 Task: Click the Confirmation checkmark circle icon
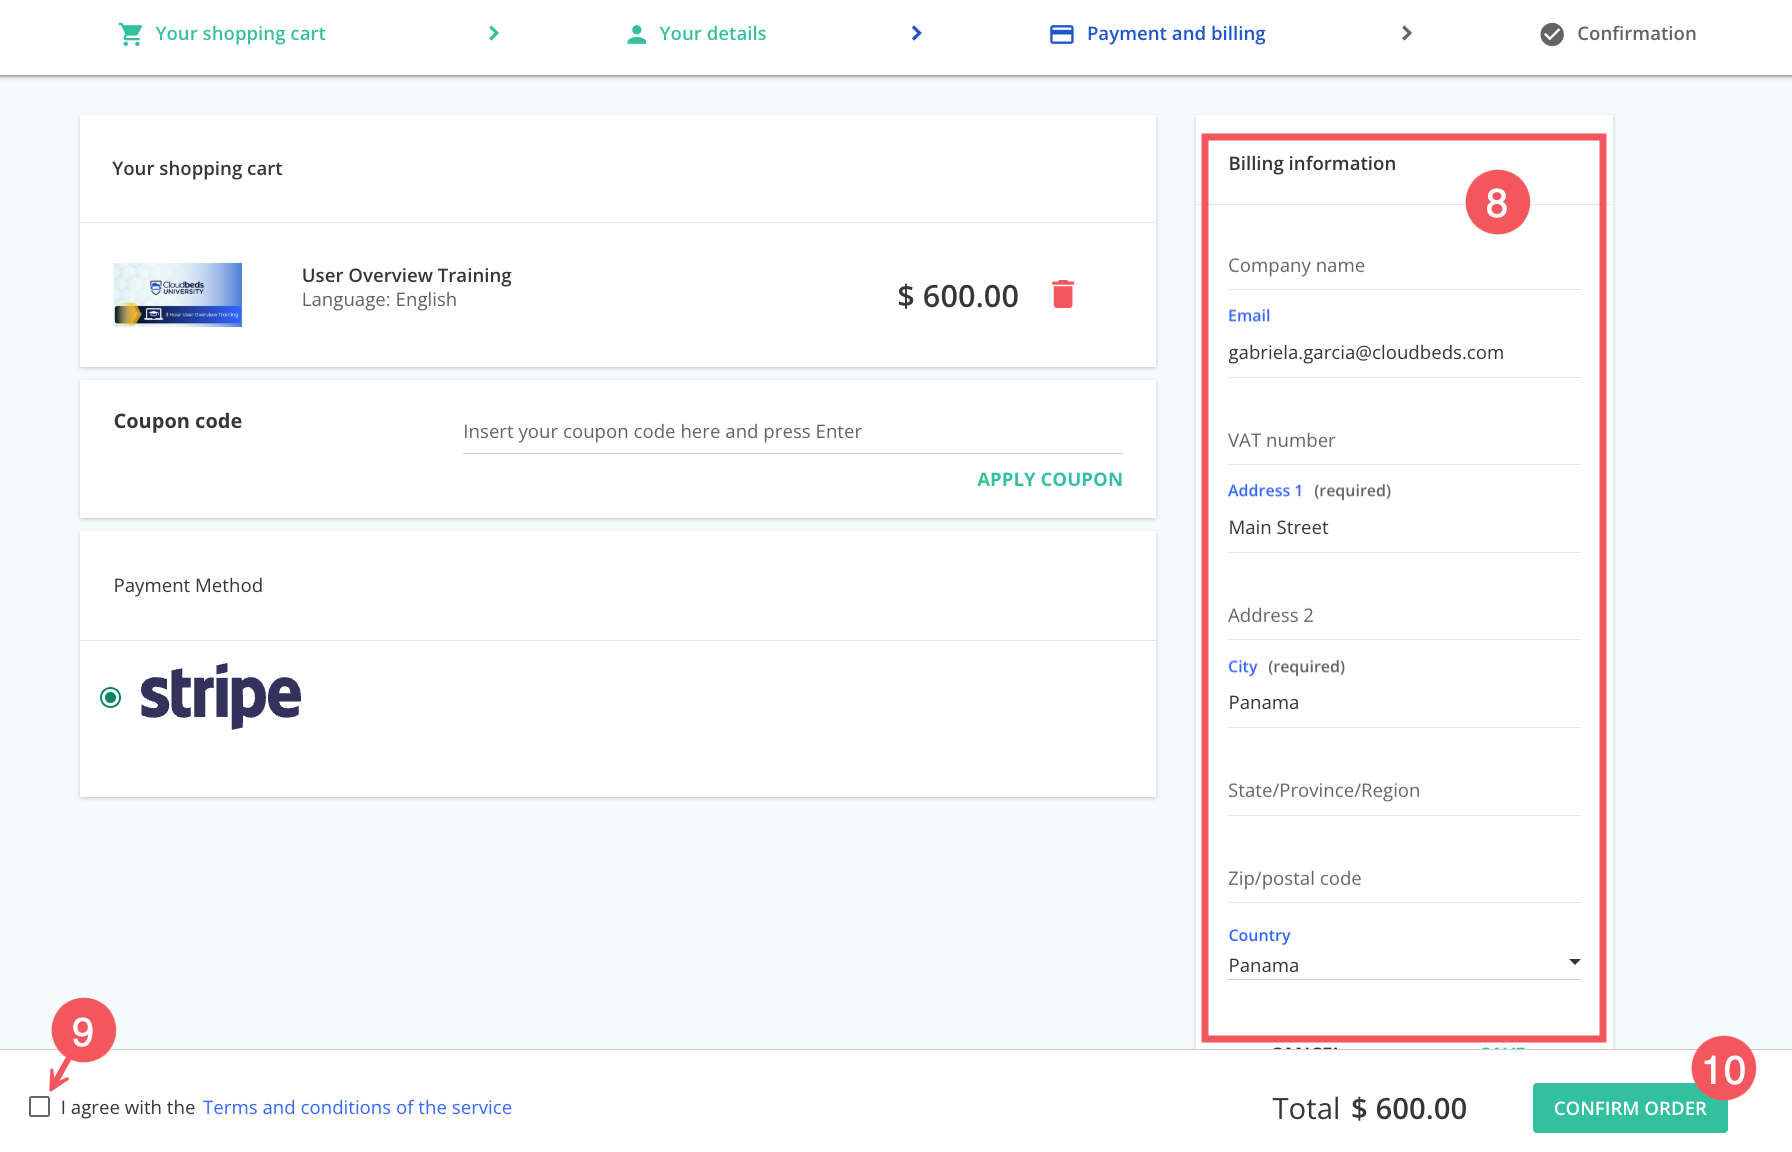tap(1551, 34)
